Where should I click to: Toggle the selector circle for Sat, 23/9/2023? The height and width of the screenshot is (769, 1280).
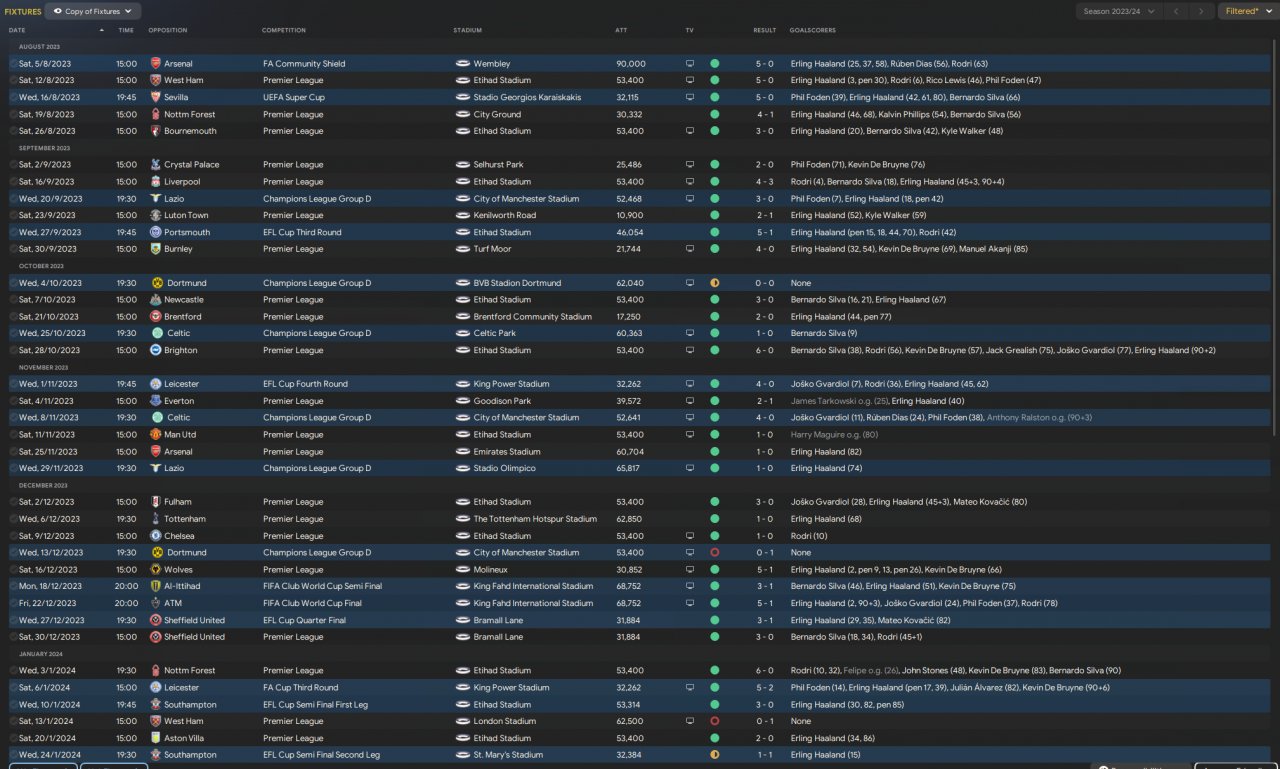click(x=14, y=215)
